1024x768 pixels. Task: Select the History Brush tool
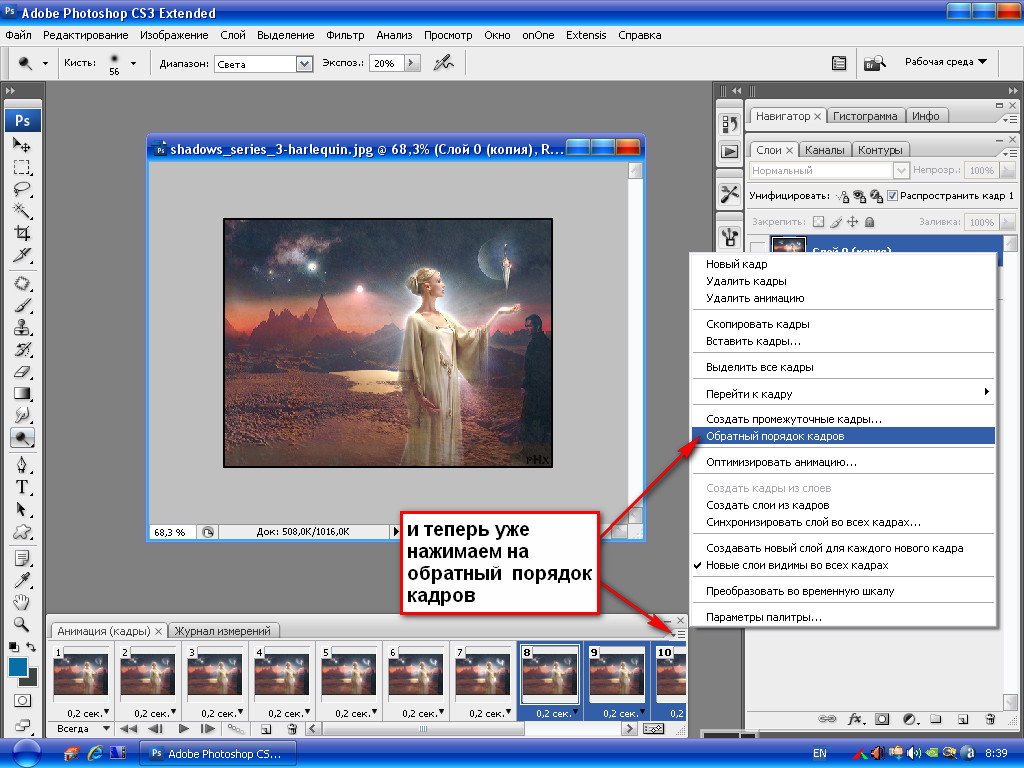coord(22,349)
